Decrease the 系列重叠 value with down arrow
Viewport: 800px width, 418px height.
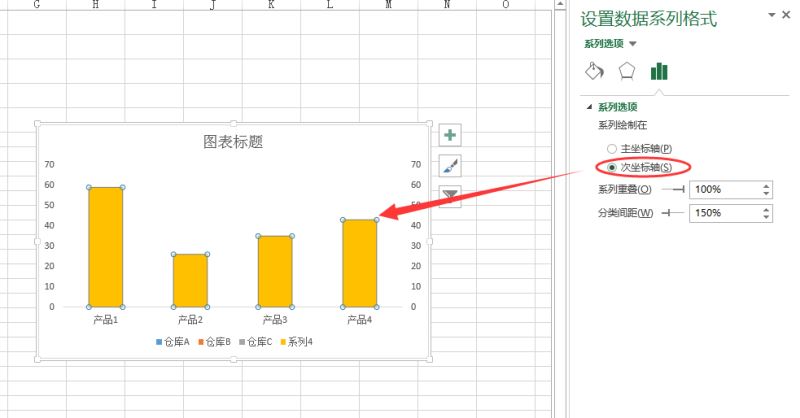[x=766, y=193]
